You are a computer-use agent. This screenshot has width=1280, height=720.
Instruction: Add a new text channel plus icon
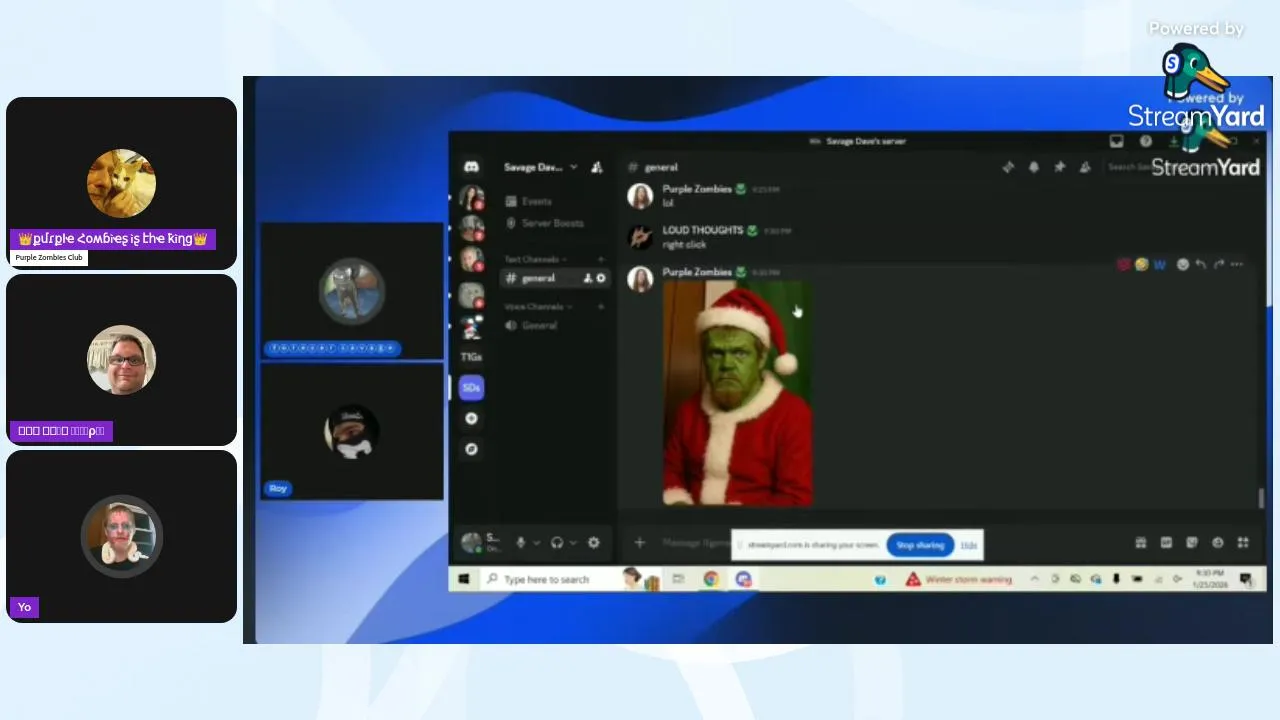coord(601,259)
